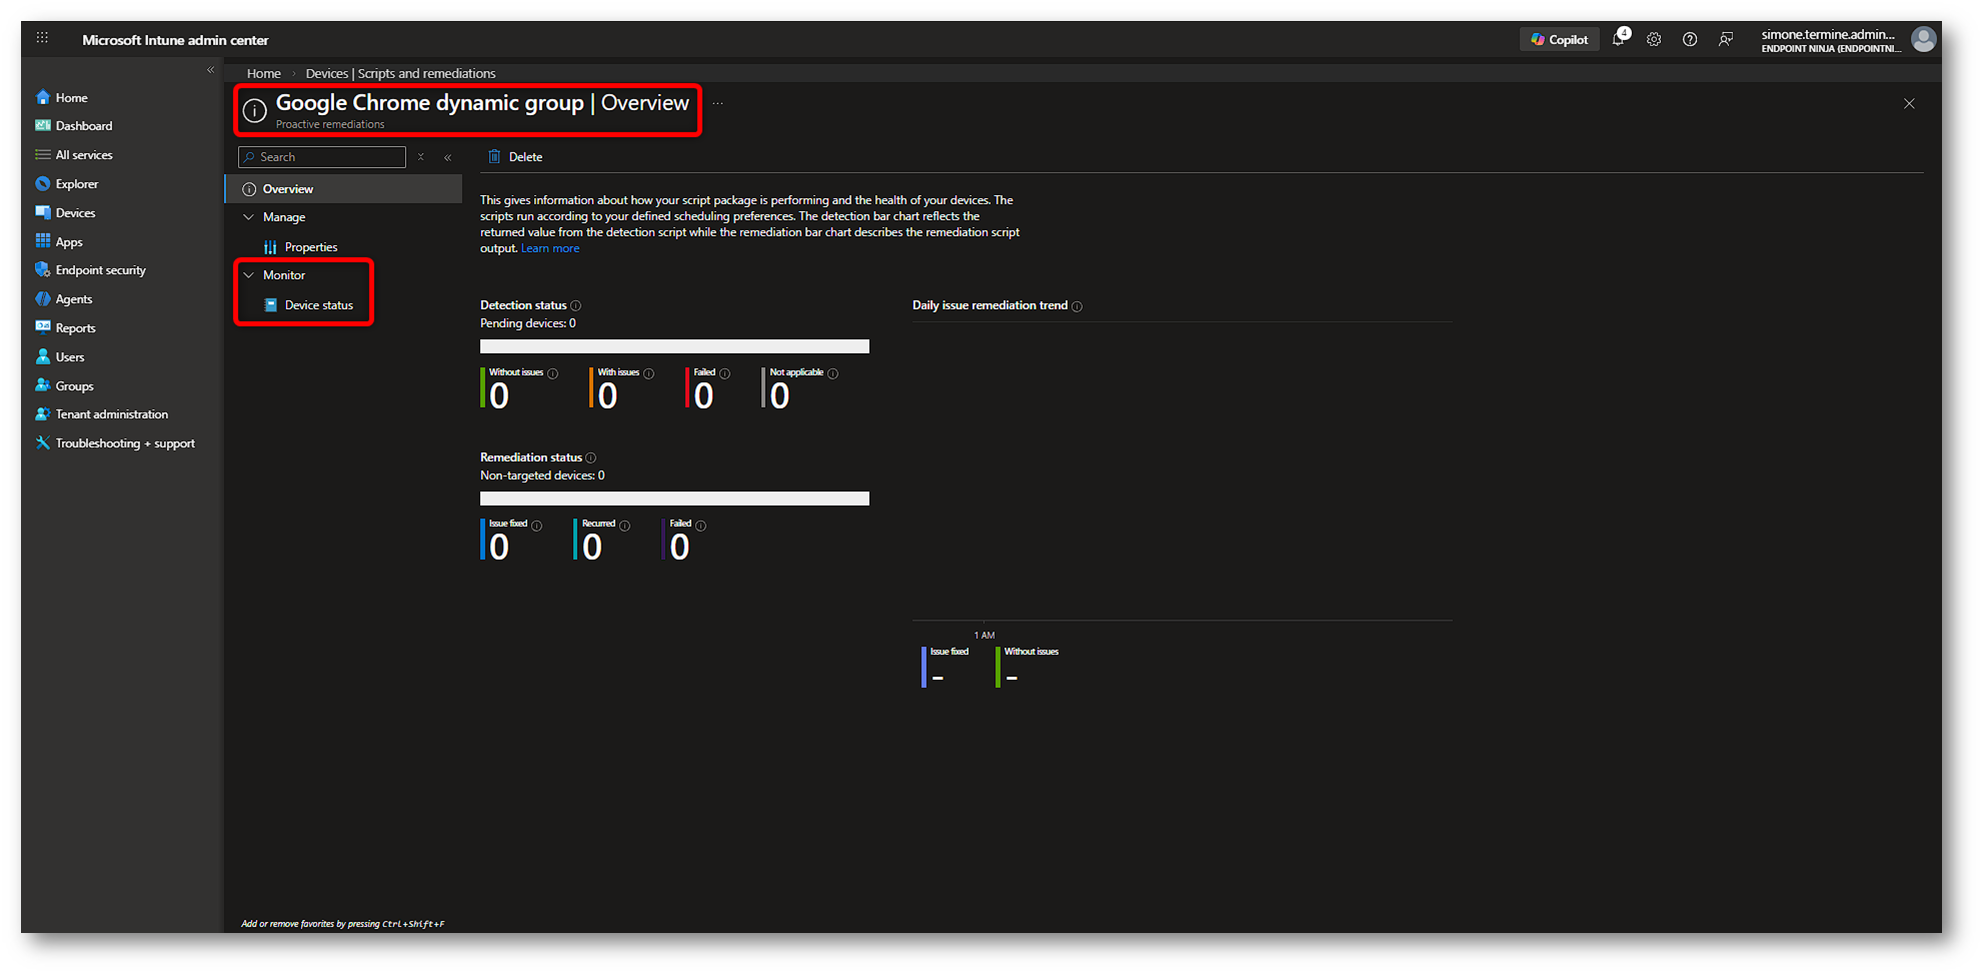Open the Feedback icon in the header
This screenshot has height=975, width=1984.
[1726, 40]
